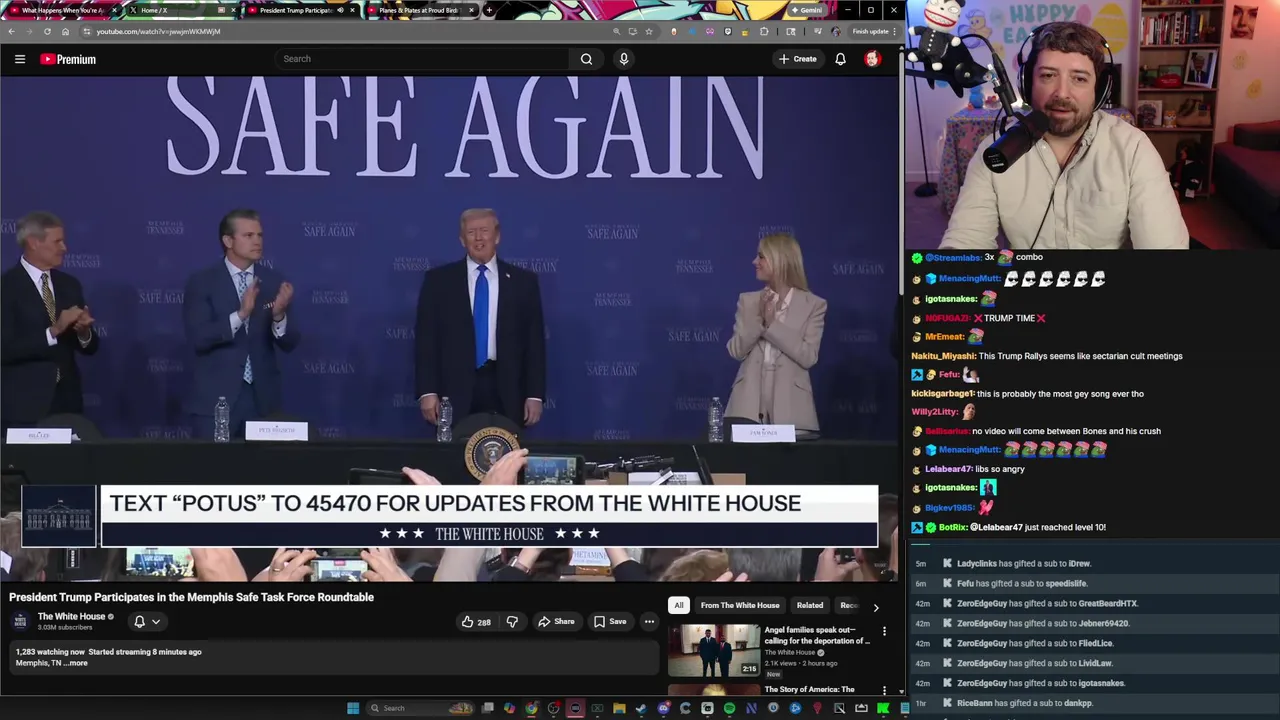Open the Gemini button in the title bar
This screenshot has width=1280, height=720.
pos(806,10)
